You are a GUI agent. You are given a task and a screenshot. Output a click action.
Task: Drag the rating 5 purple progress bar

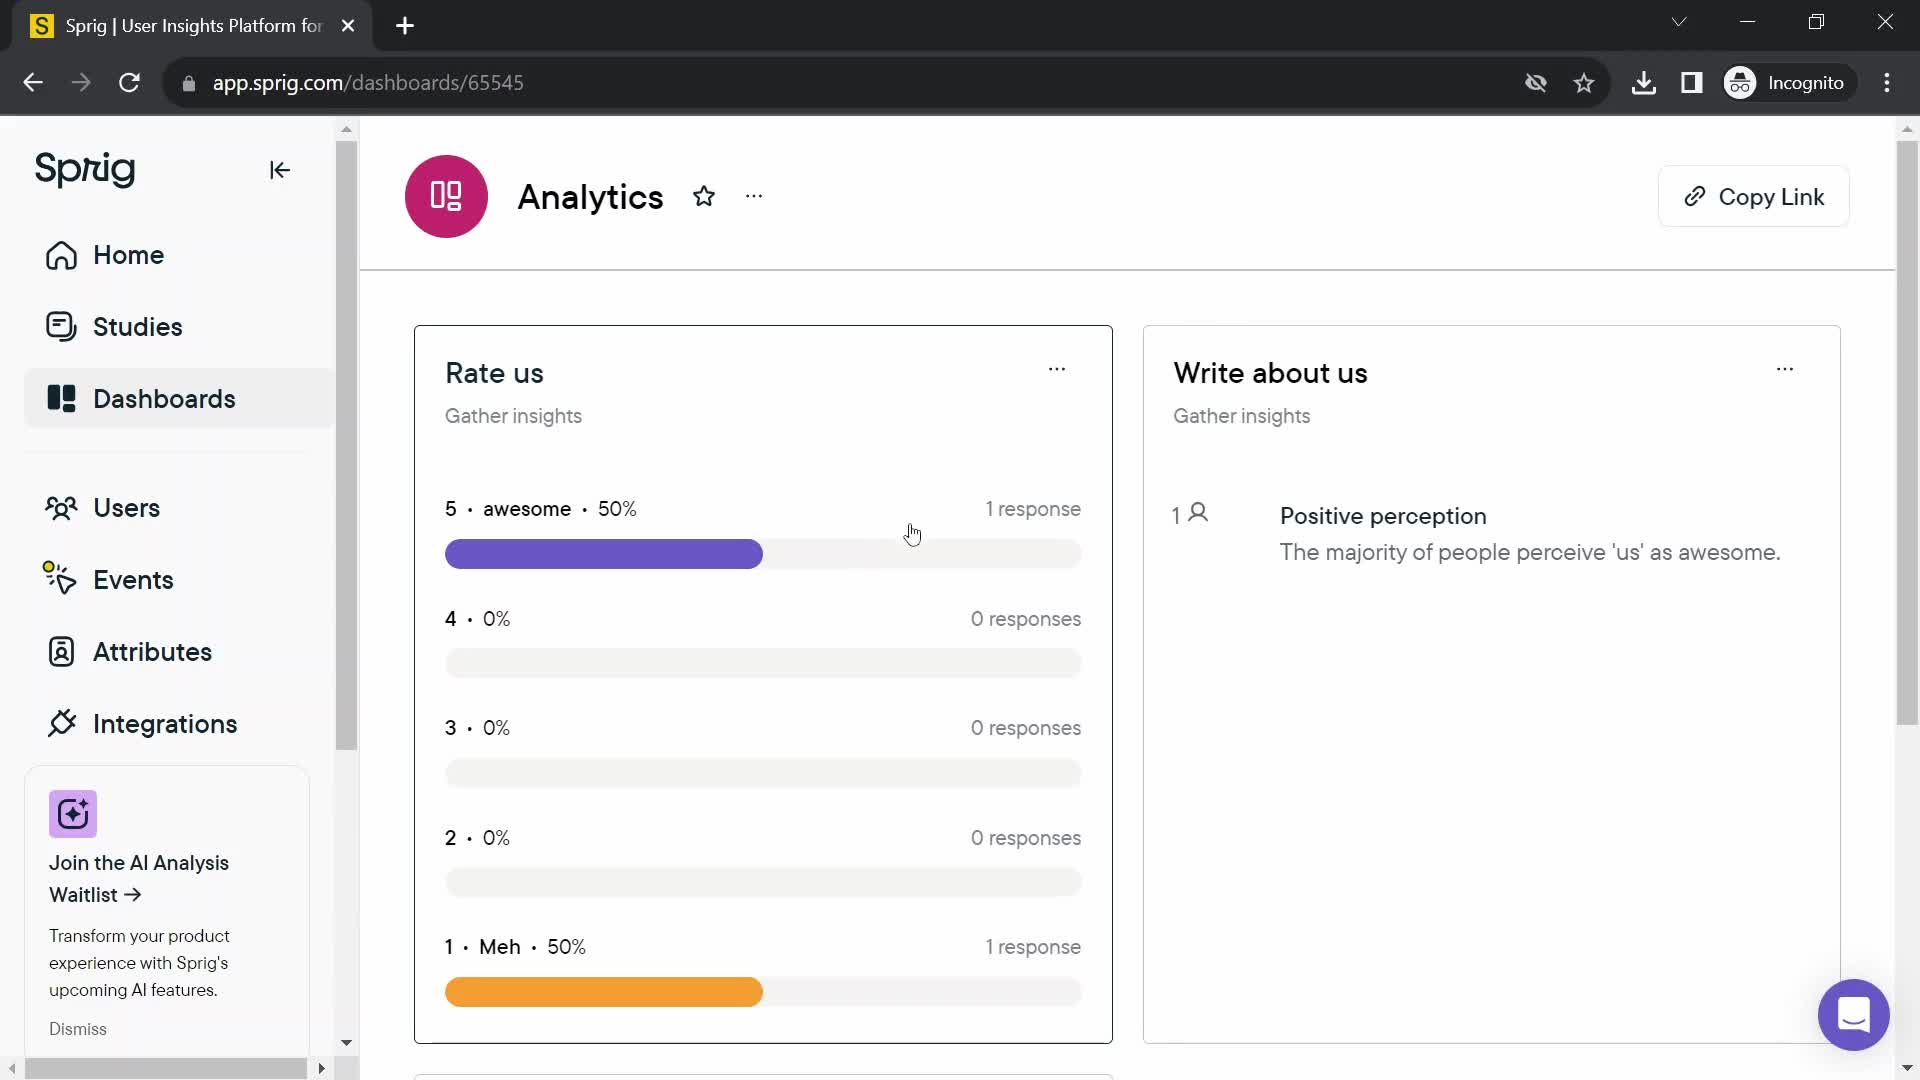[604, 554]
